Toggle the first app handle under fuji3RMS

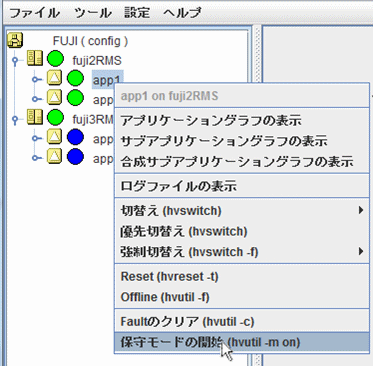pos(35,138)
